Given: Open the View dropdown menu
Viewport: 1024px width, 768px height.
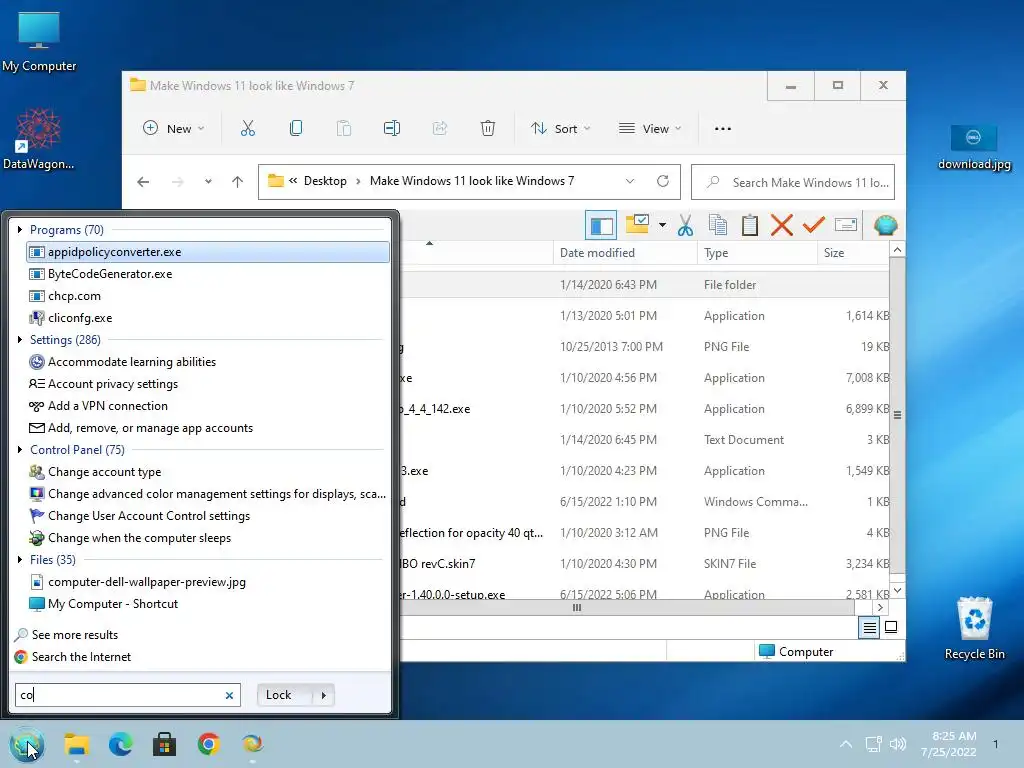Looking at the screenshot, I should (x=650, y=129).
